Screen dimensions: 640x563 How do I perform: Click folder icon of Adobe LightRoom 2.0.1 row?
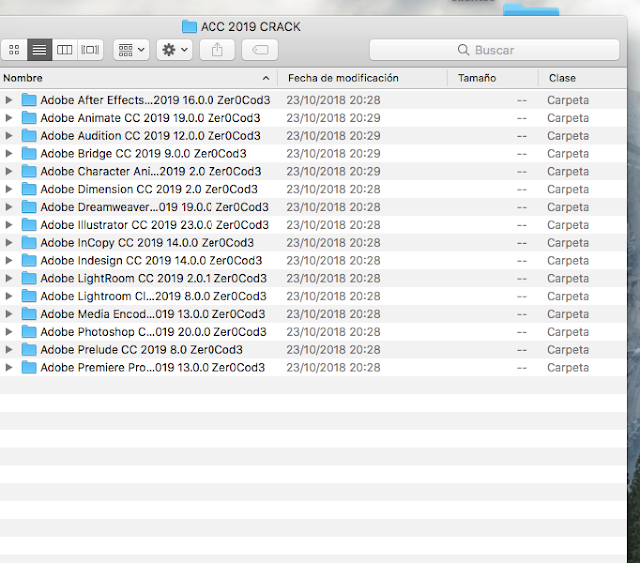(29, 278)
